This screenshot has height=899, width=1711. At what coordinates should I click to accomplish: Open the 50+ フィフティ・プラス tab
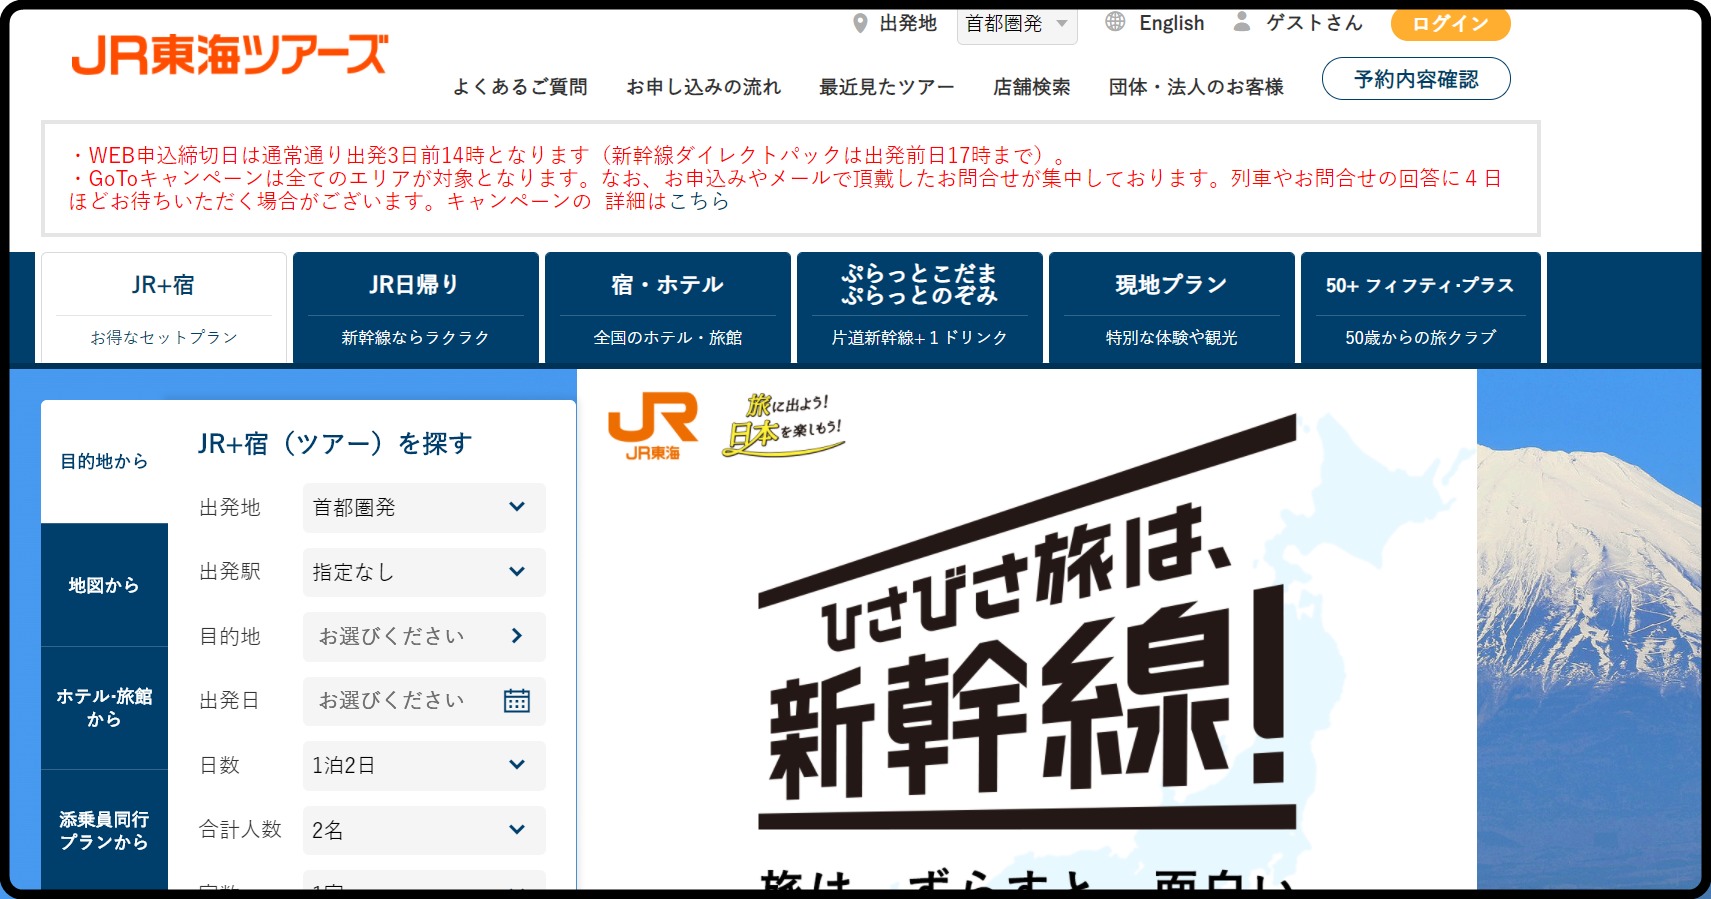coord(1420,308)
